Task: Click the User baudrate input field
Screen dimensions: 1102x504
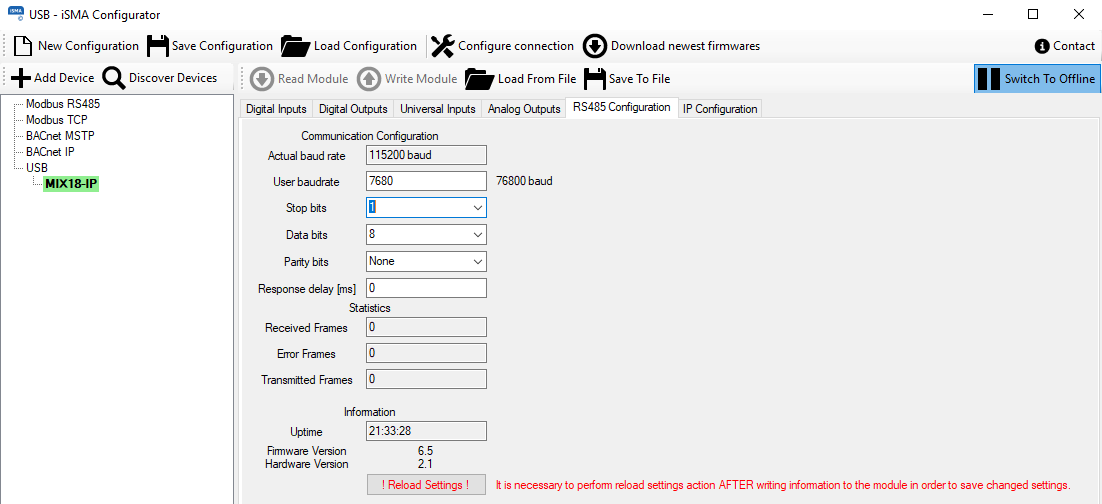Action: coord(426,181)
